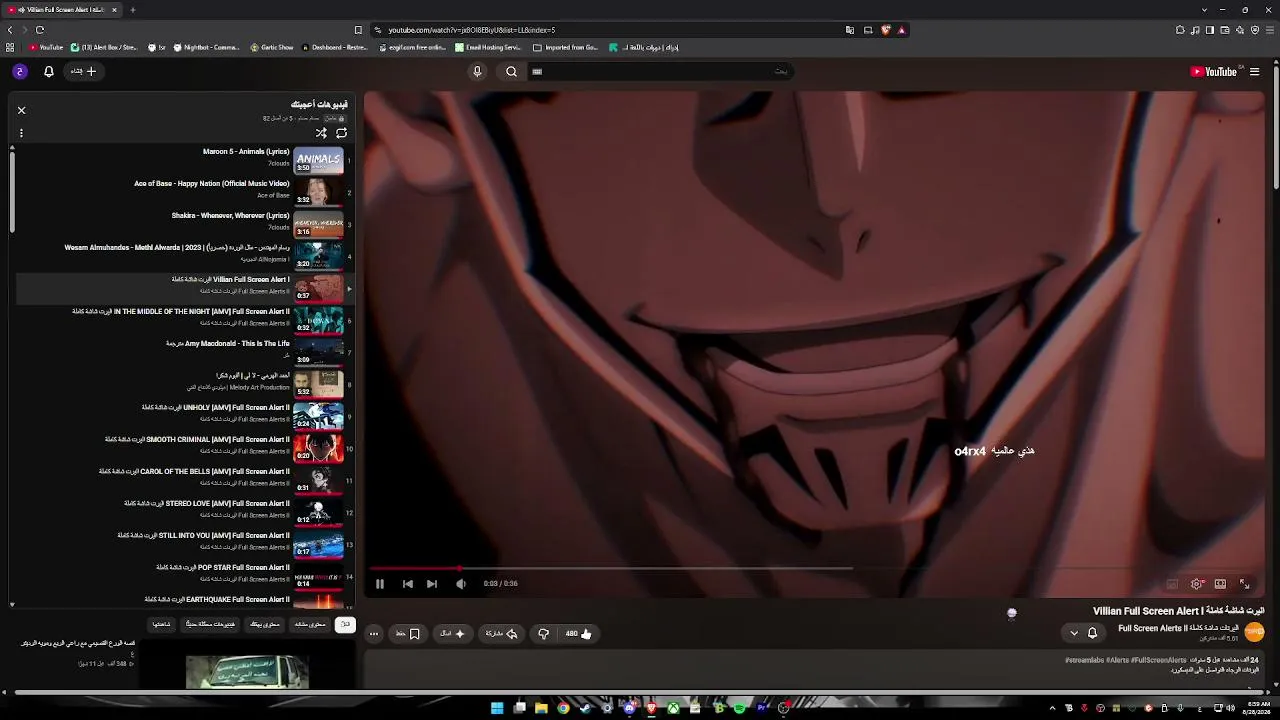Save the video with the bookmark button

coord(408,633)
